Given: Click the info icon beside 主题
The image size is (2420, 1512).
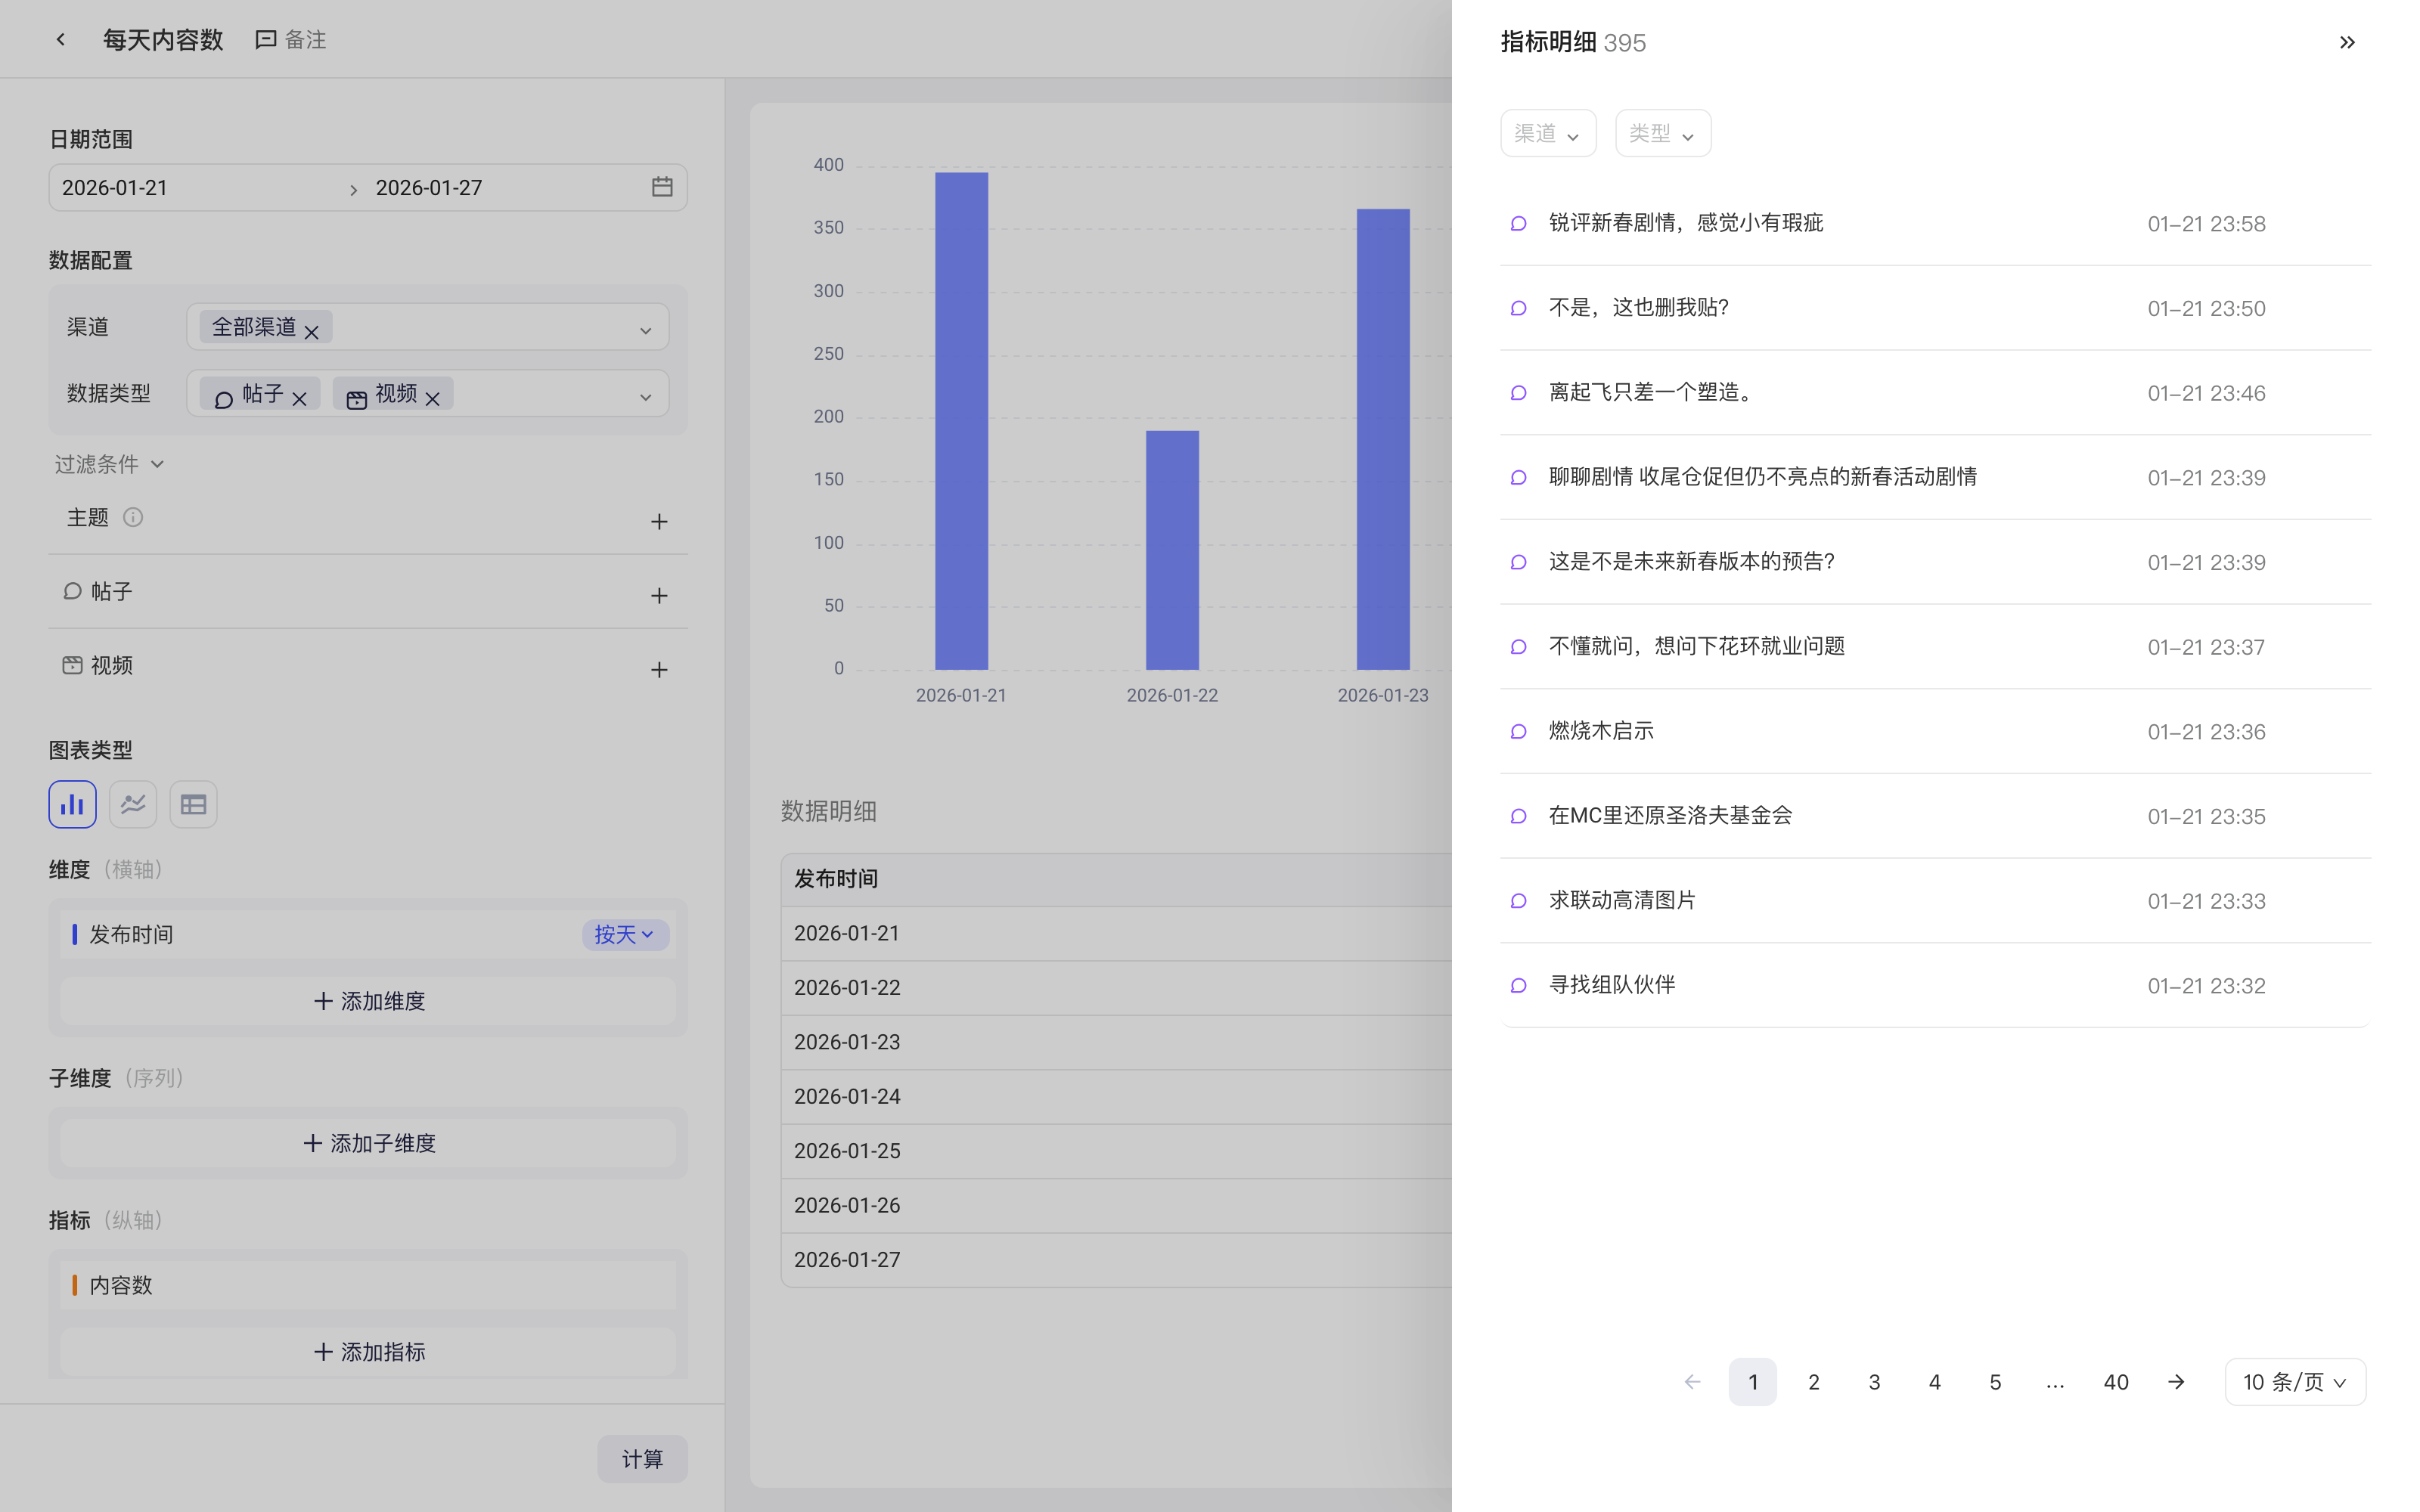Looking at the screenshot, I should coord(133,517).
